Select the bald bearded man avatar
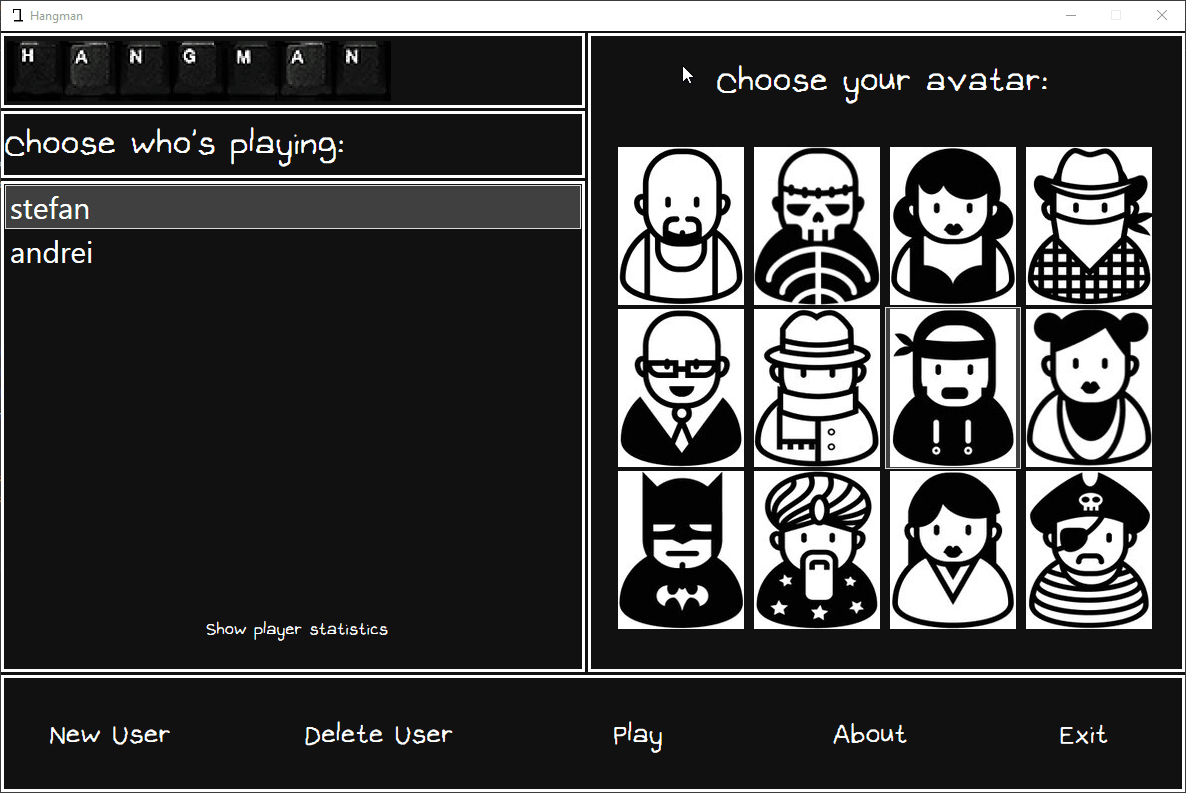Viewport: 1186px width, 793px height. 681,226
